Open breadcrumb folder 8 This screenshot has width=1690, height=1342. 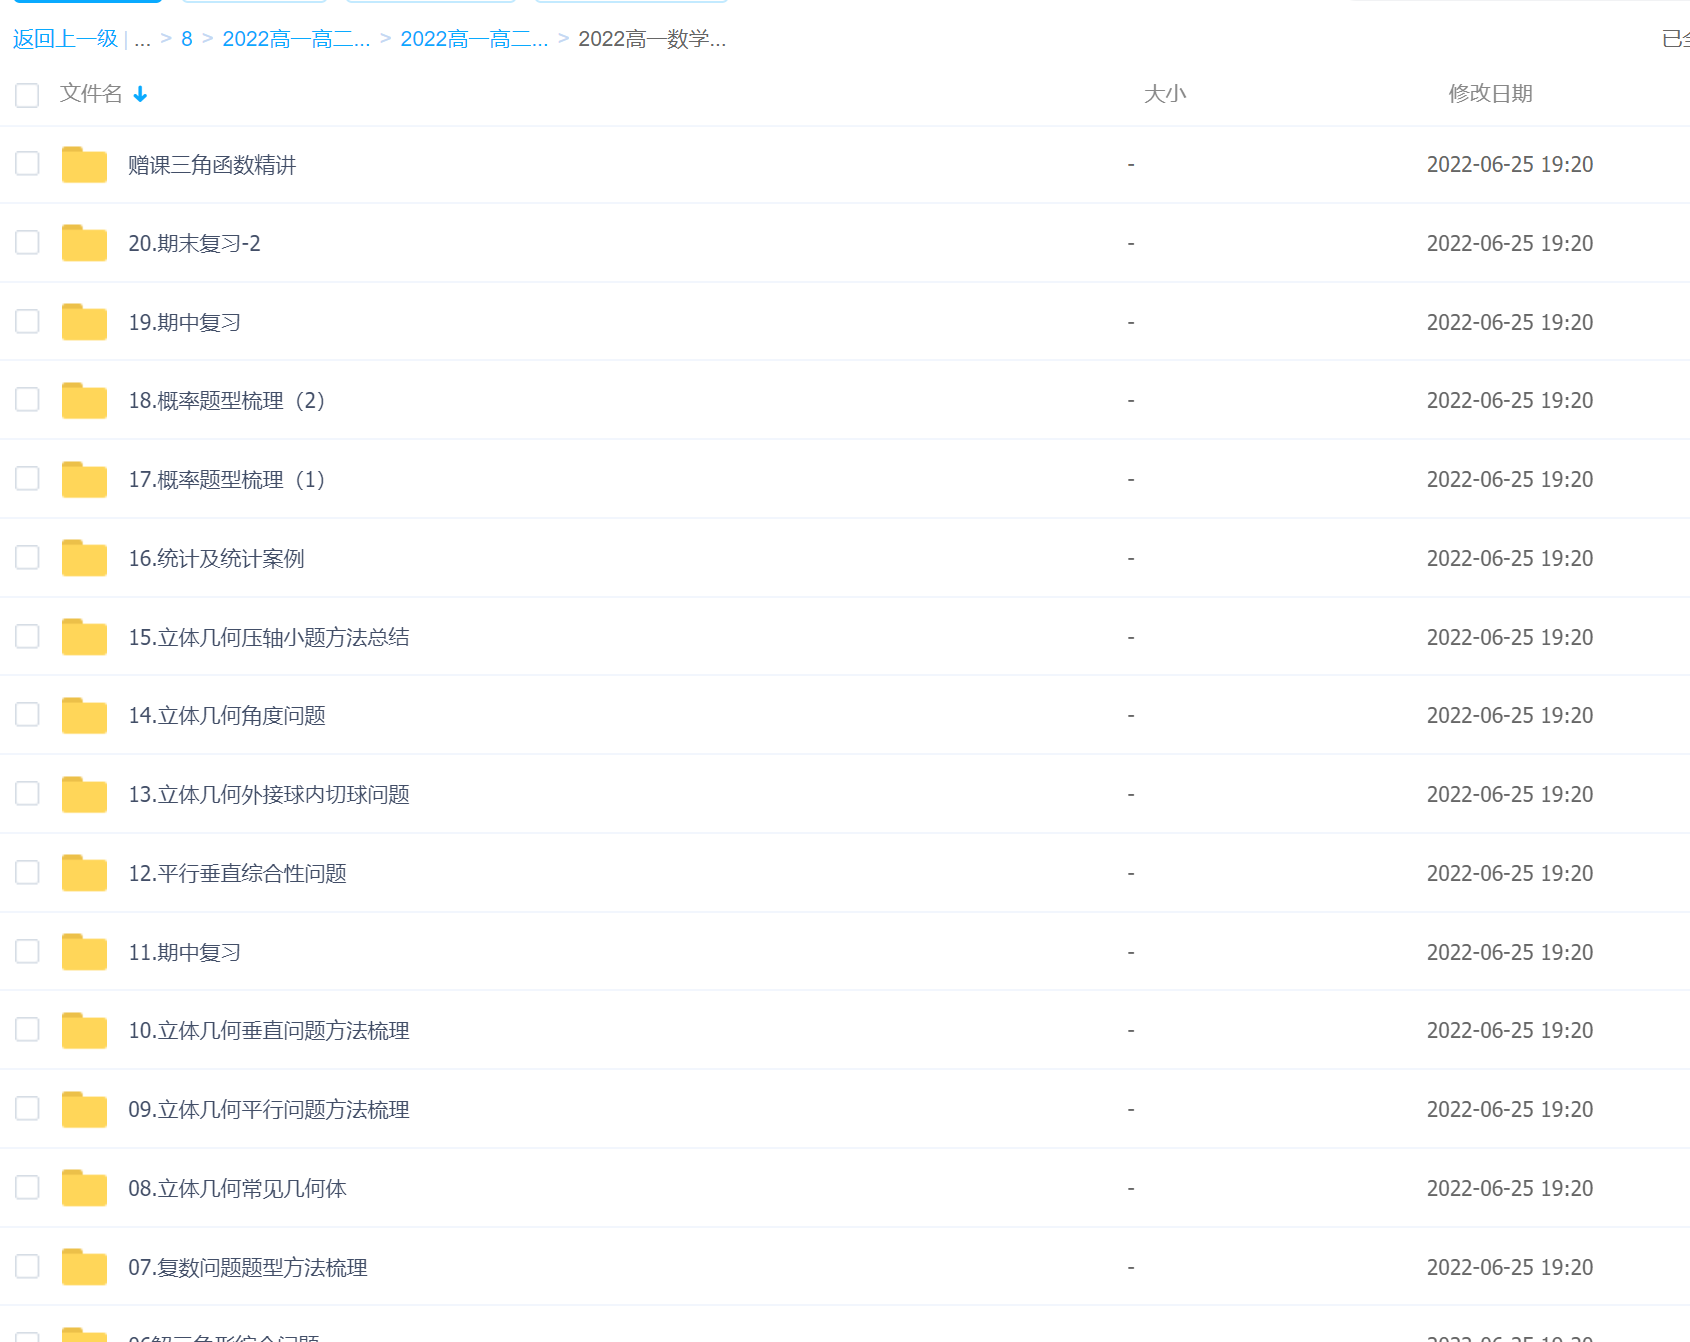[186, 39]
